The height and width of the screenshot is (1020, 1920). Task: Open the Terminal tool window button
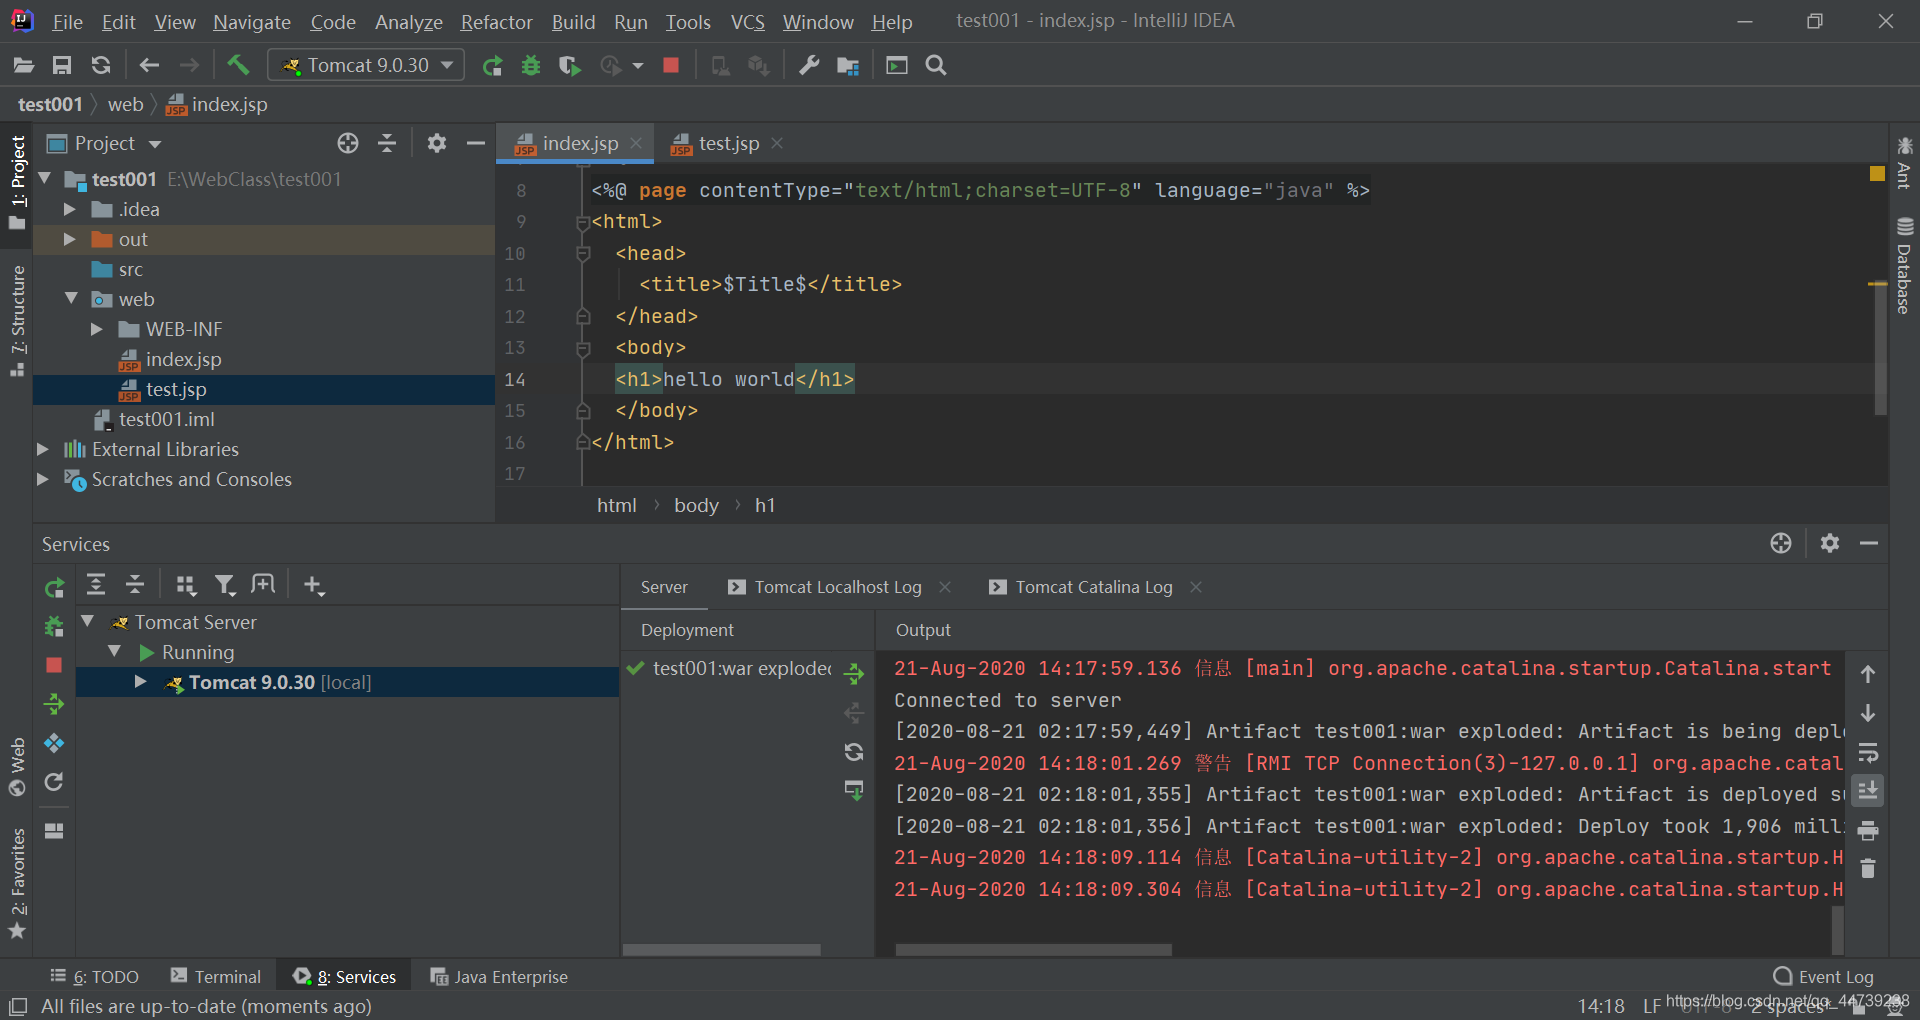216,977
